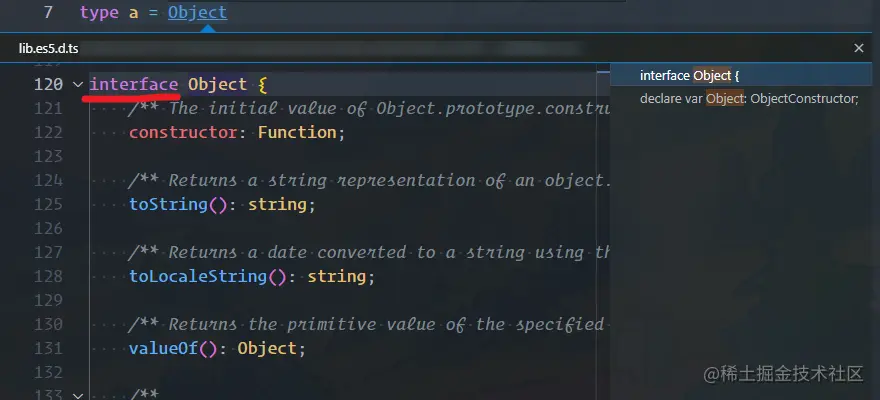The width and height of the screenshot is (880, 400).
Task: Click the 'interface' keyword on line 120
Action: coord(134,85)
